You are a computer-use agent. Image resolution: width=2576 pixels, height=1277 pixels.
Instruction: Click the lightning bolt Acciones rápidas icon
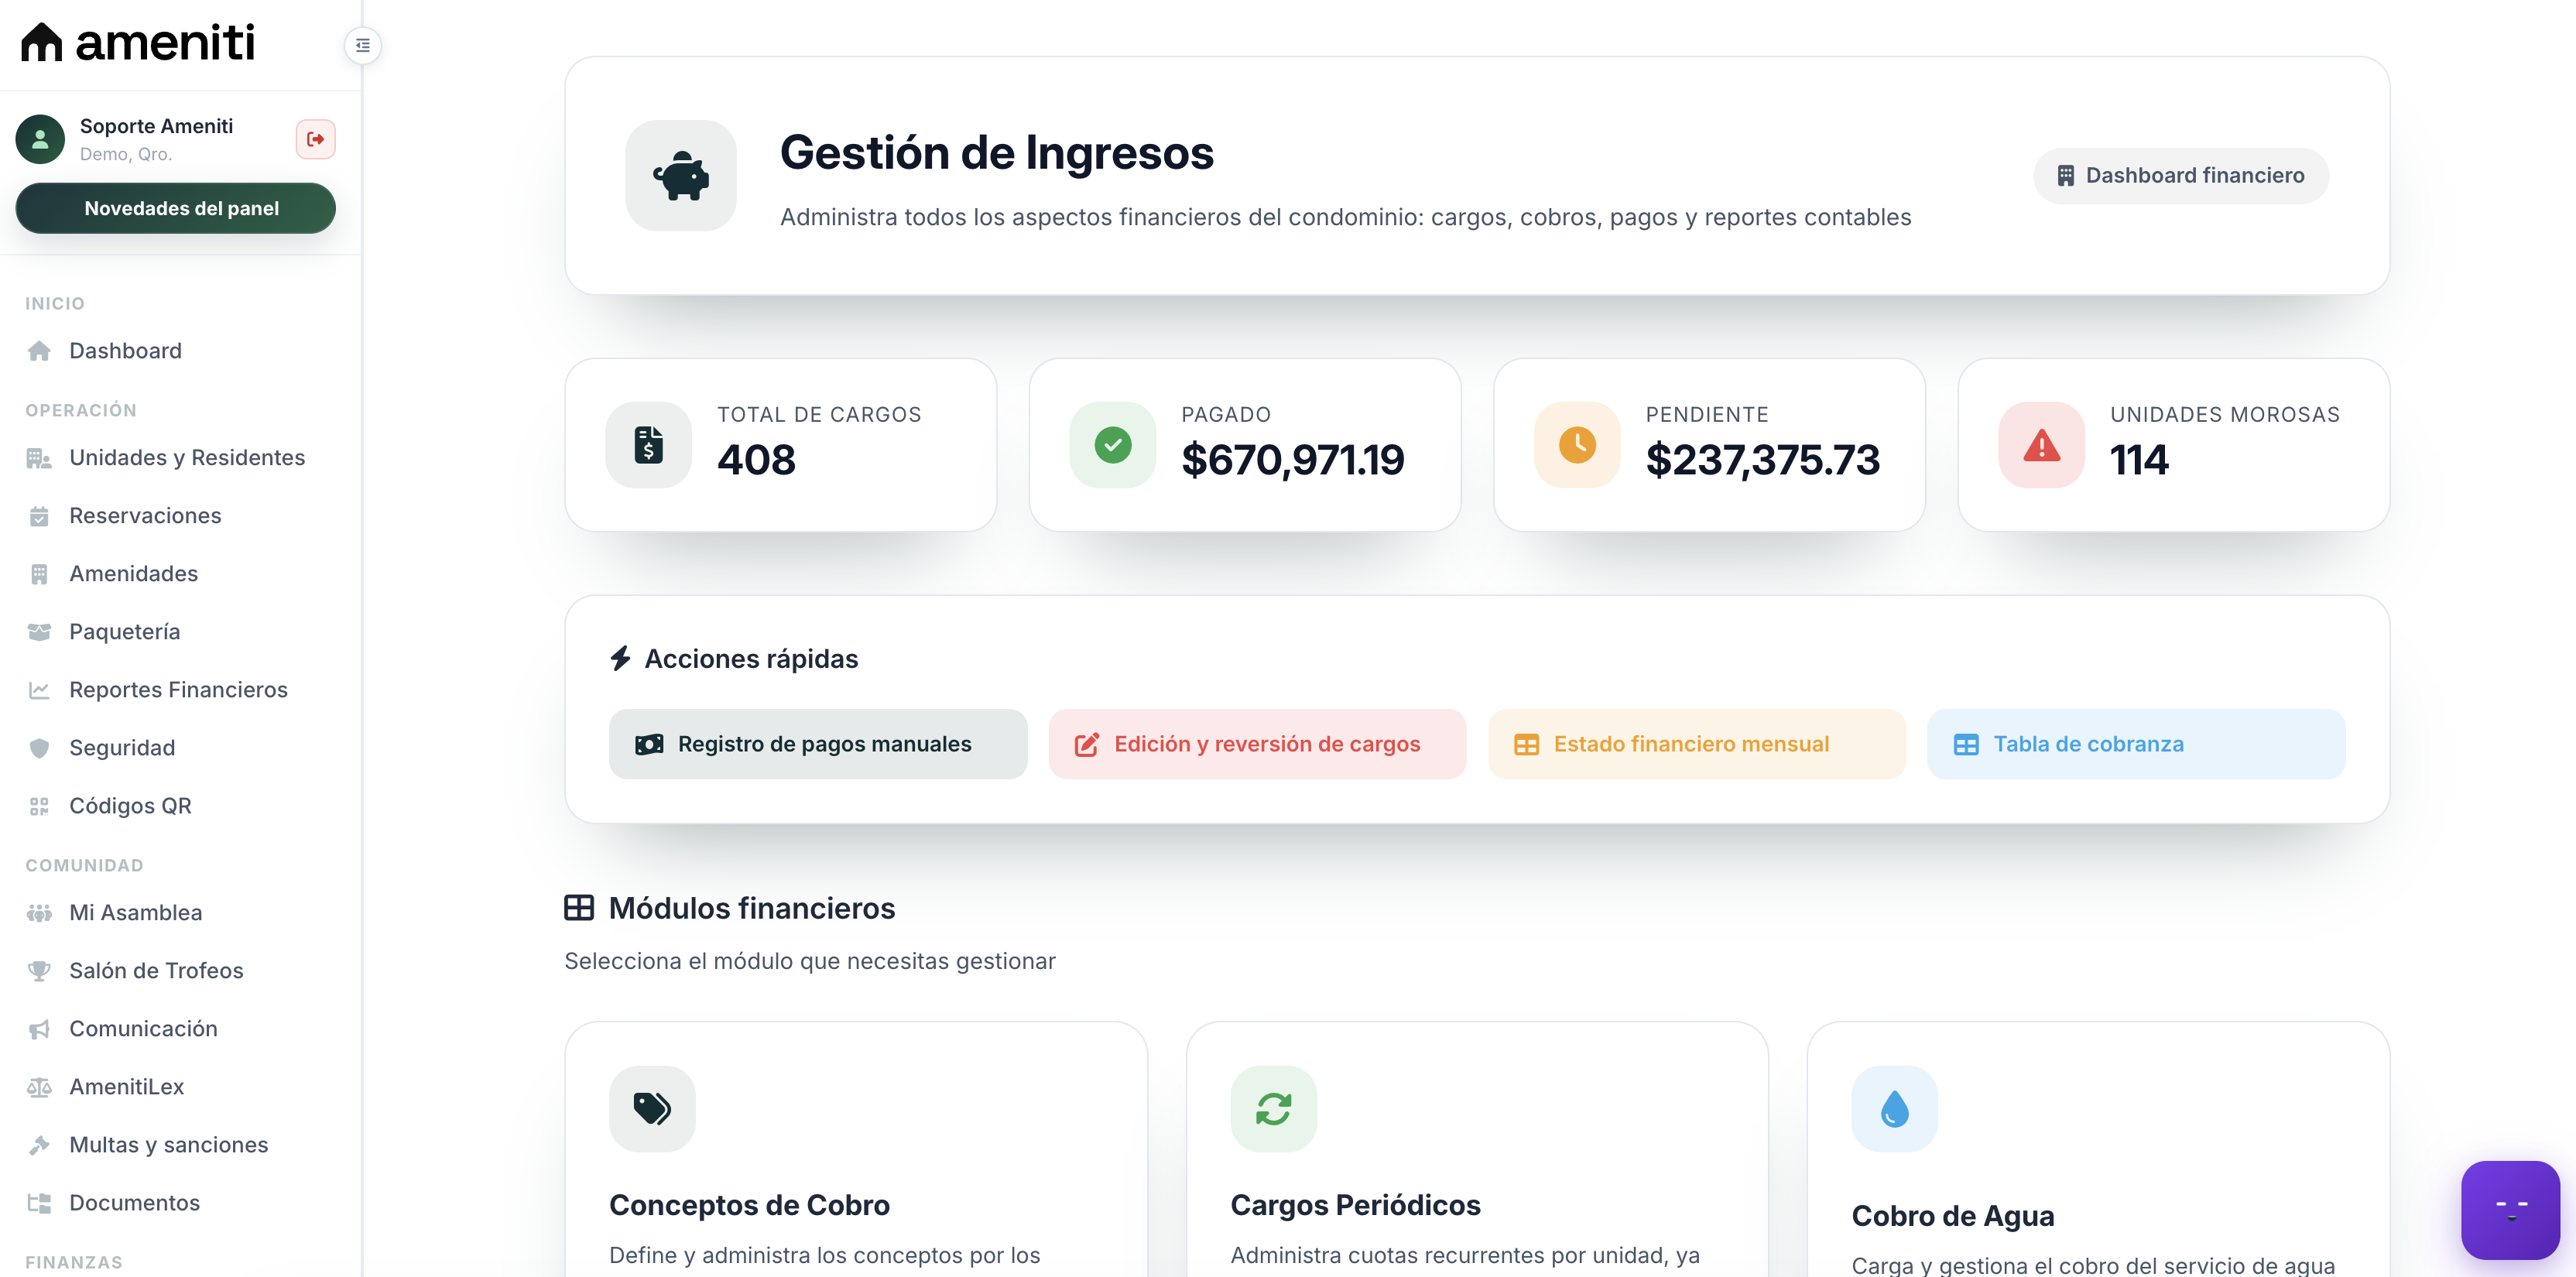click(x=621, y=658)
